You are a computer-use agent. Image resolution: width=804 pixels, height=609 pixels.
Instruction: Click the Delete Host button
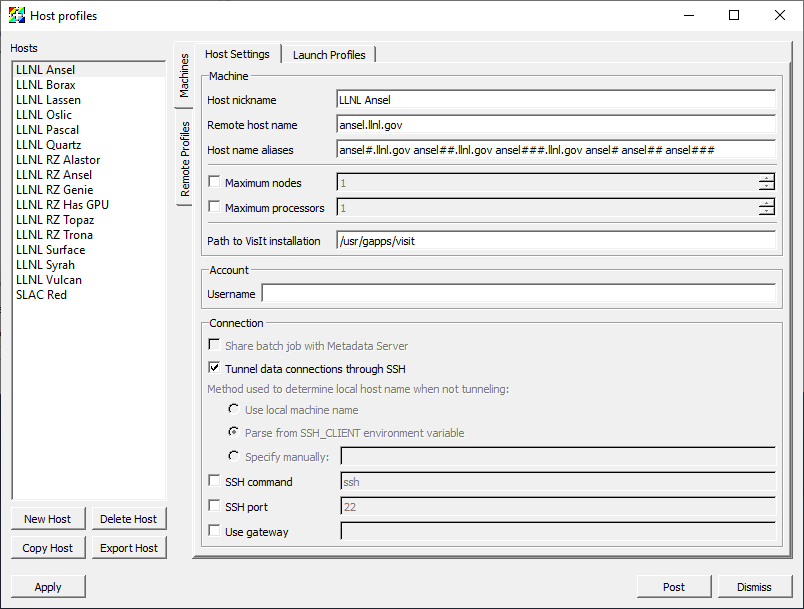(x=129, y=519)
